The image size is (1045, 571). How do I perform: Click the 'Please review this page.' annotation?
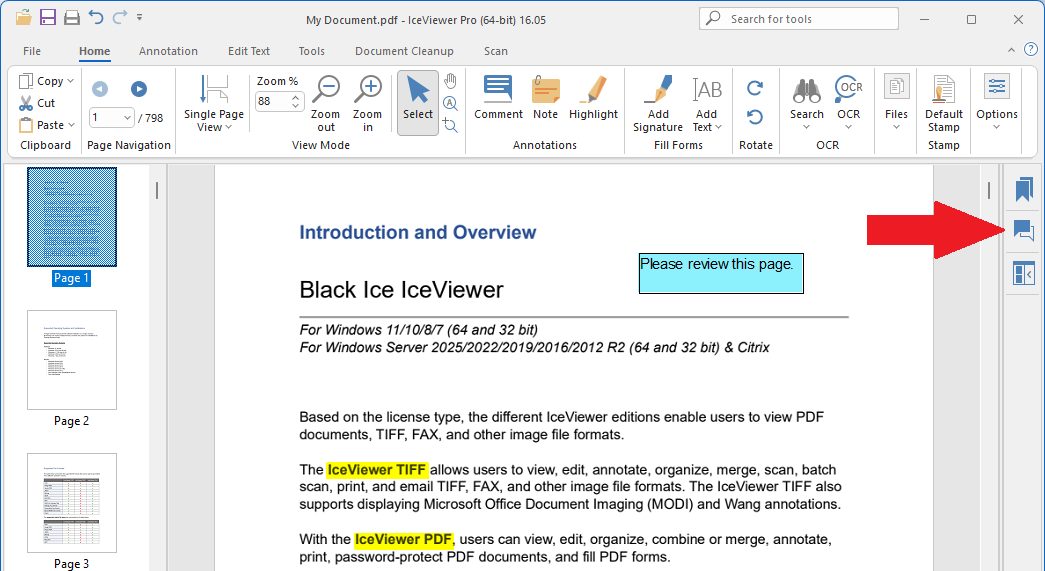(x=721, y=273)
